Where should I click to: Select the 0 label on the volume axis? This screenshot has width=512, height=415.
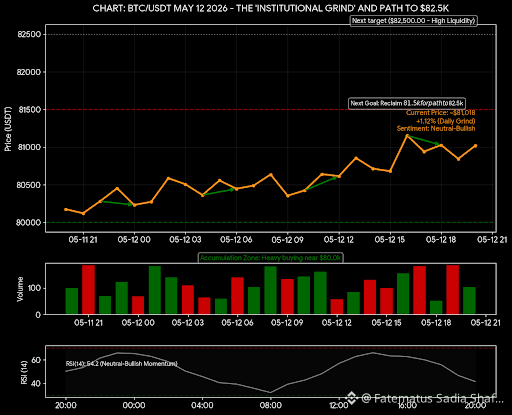coord(38,315)
